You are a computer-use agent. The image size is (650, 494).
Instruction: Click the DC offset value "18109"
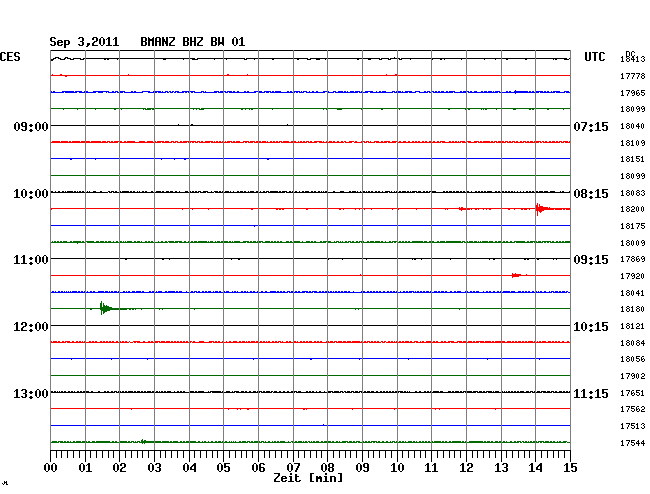[x=633, y=143]
